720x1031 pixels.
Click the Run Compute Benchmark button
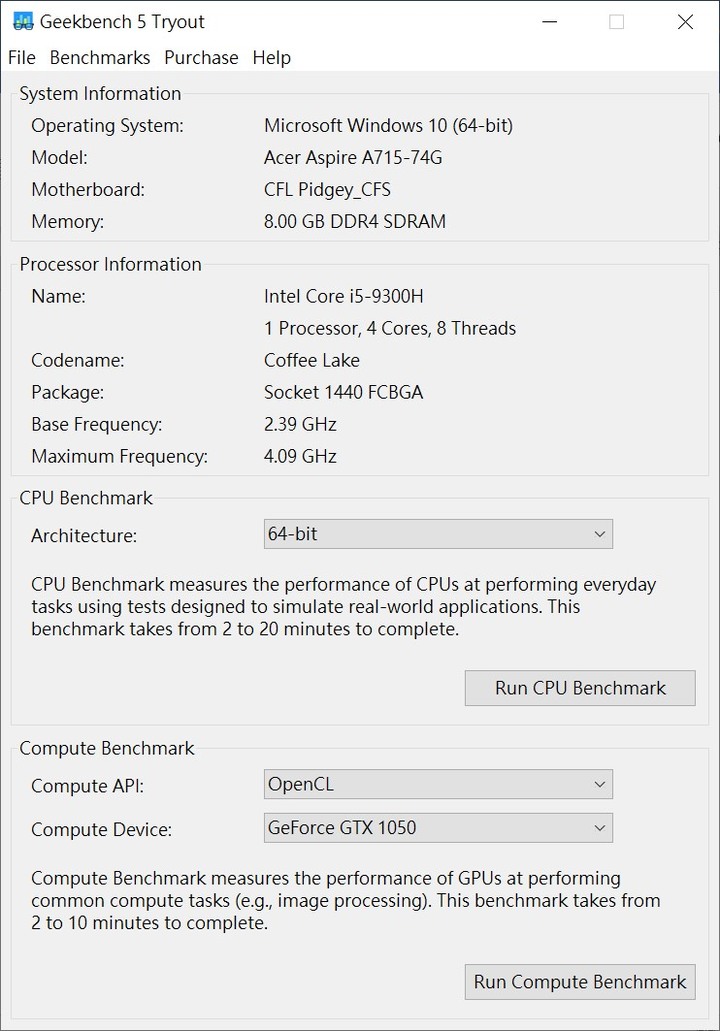click(580, 982)
